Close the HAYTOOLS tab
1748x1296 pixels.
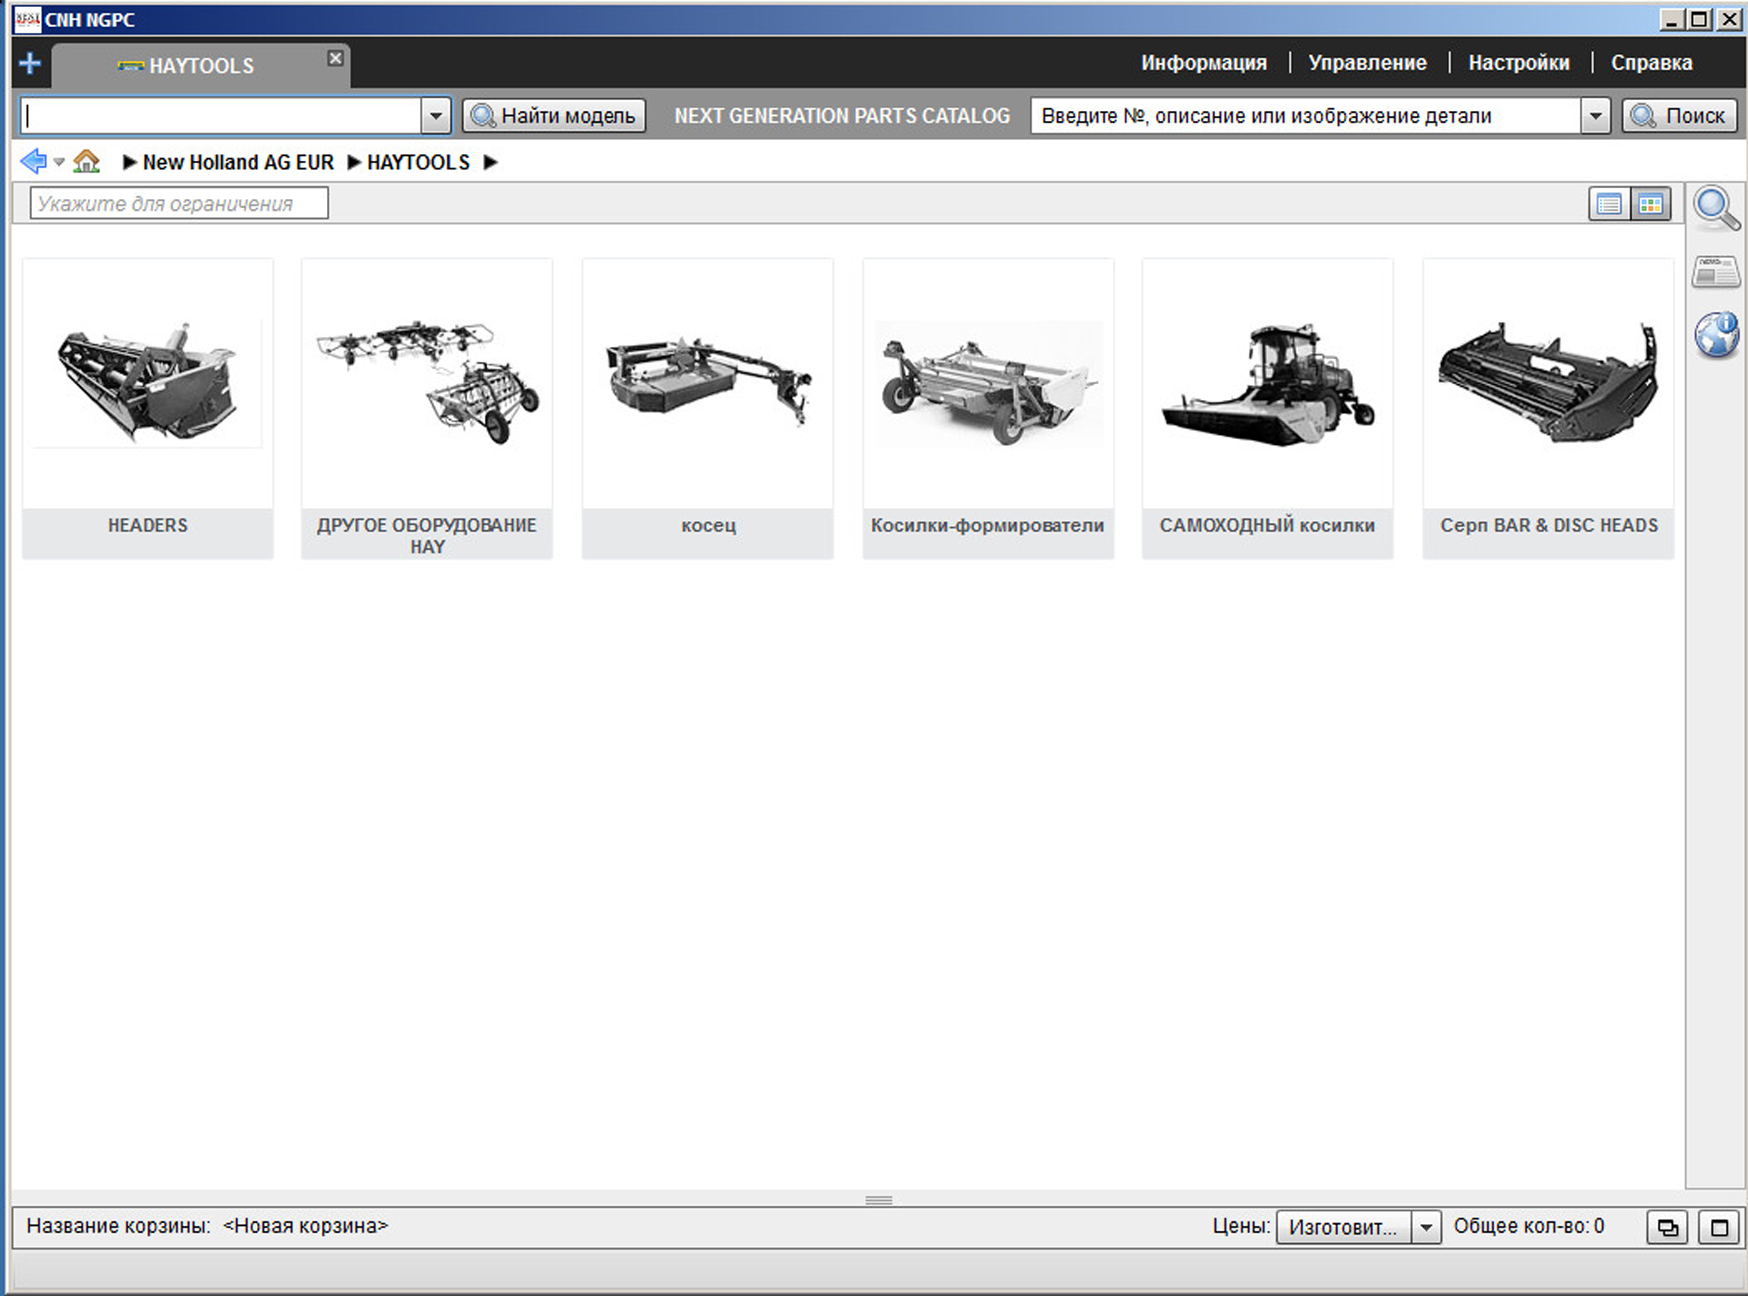(x=336, y=58)
